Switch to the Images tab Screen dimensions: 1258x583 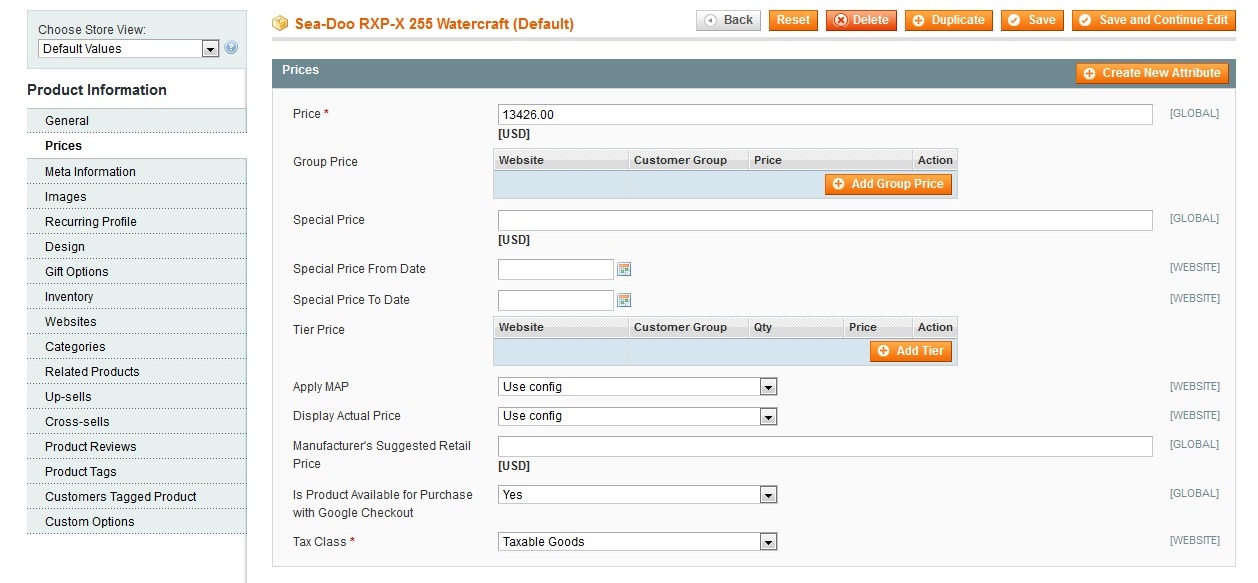point(137,197)
